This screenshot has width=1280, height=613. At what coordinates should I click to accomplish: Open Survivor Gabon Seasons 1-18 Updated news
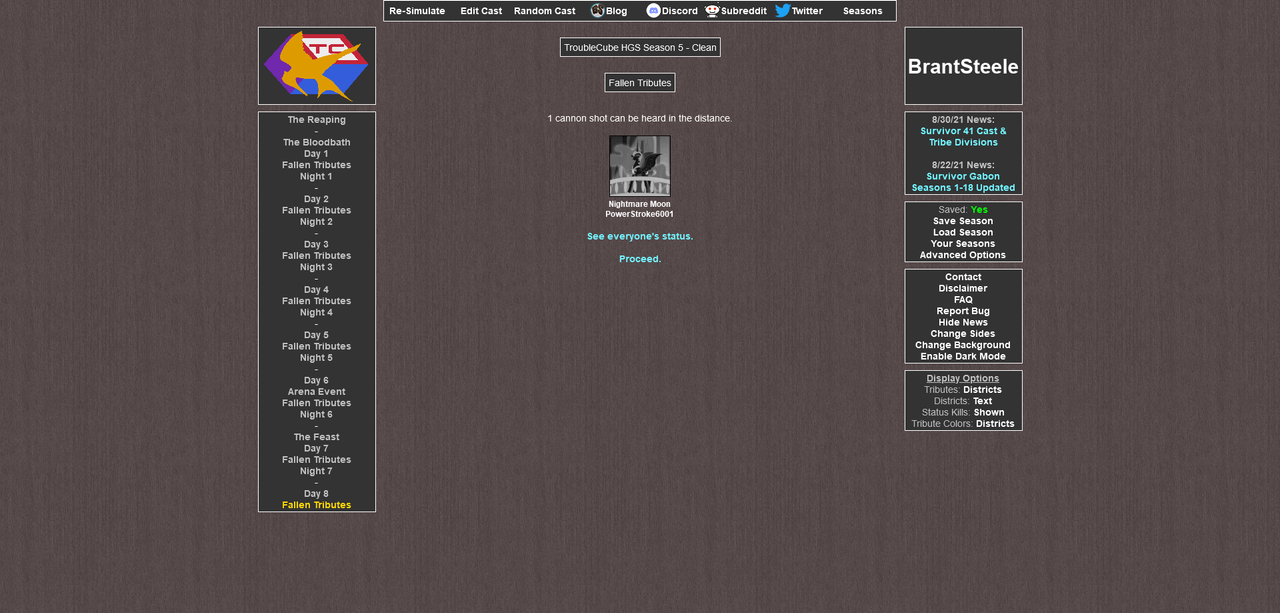pyautogui.click(x=963, y=182)
